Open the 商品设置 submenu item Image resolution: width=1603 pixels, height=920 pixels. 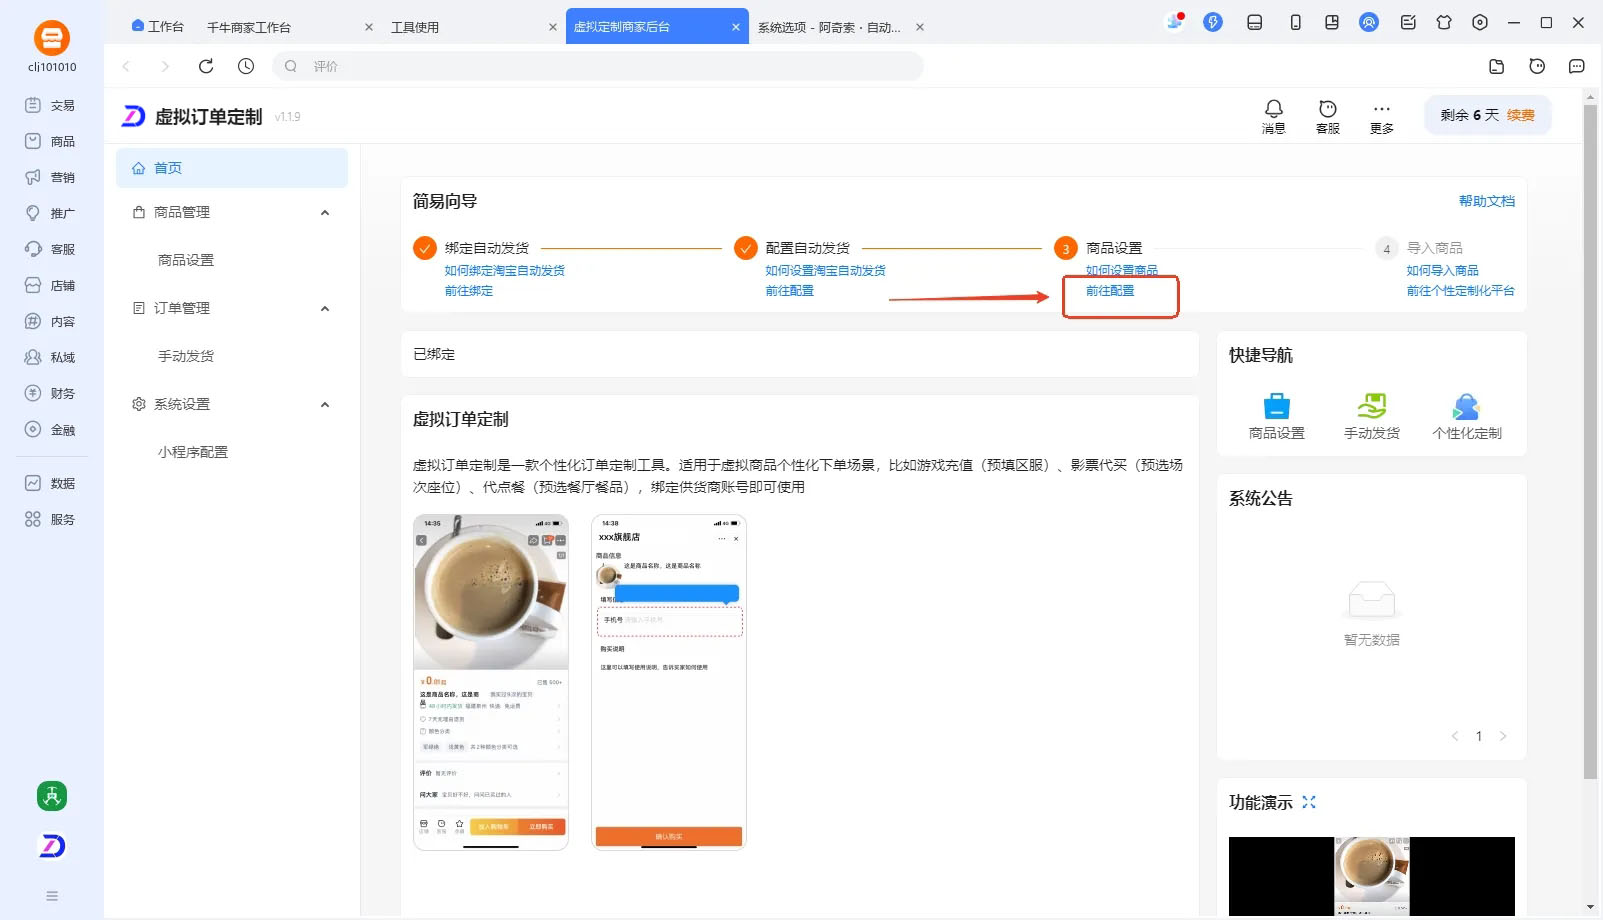tap(186, 260)
